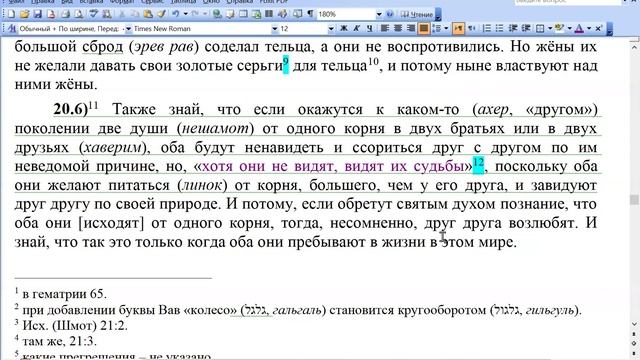Click highlighted footnote reference 9
Viewport: 640px width, 360px height.
(x=286, y=65)
